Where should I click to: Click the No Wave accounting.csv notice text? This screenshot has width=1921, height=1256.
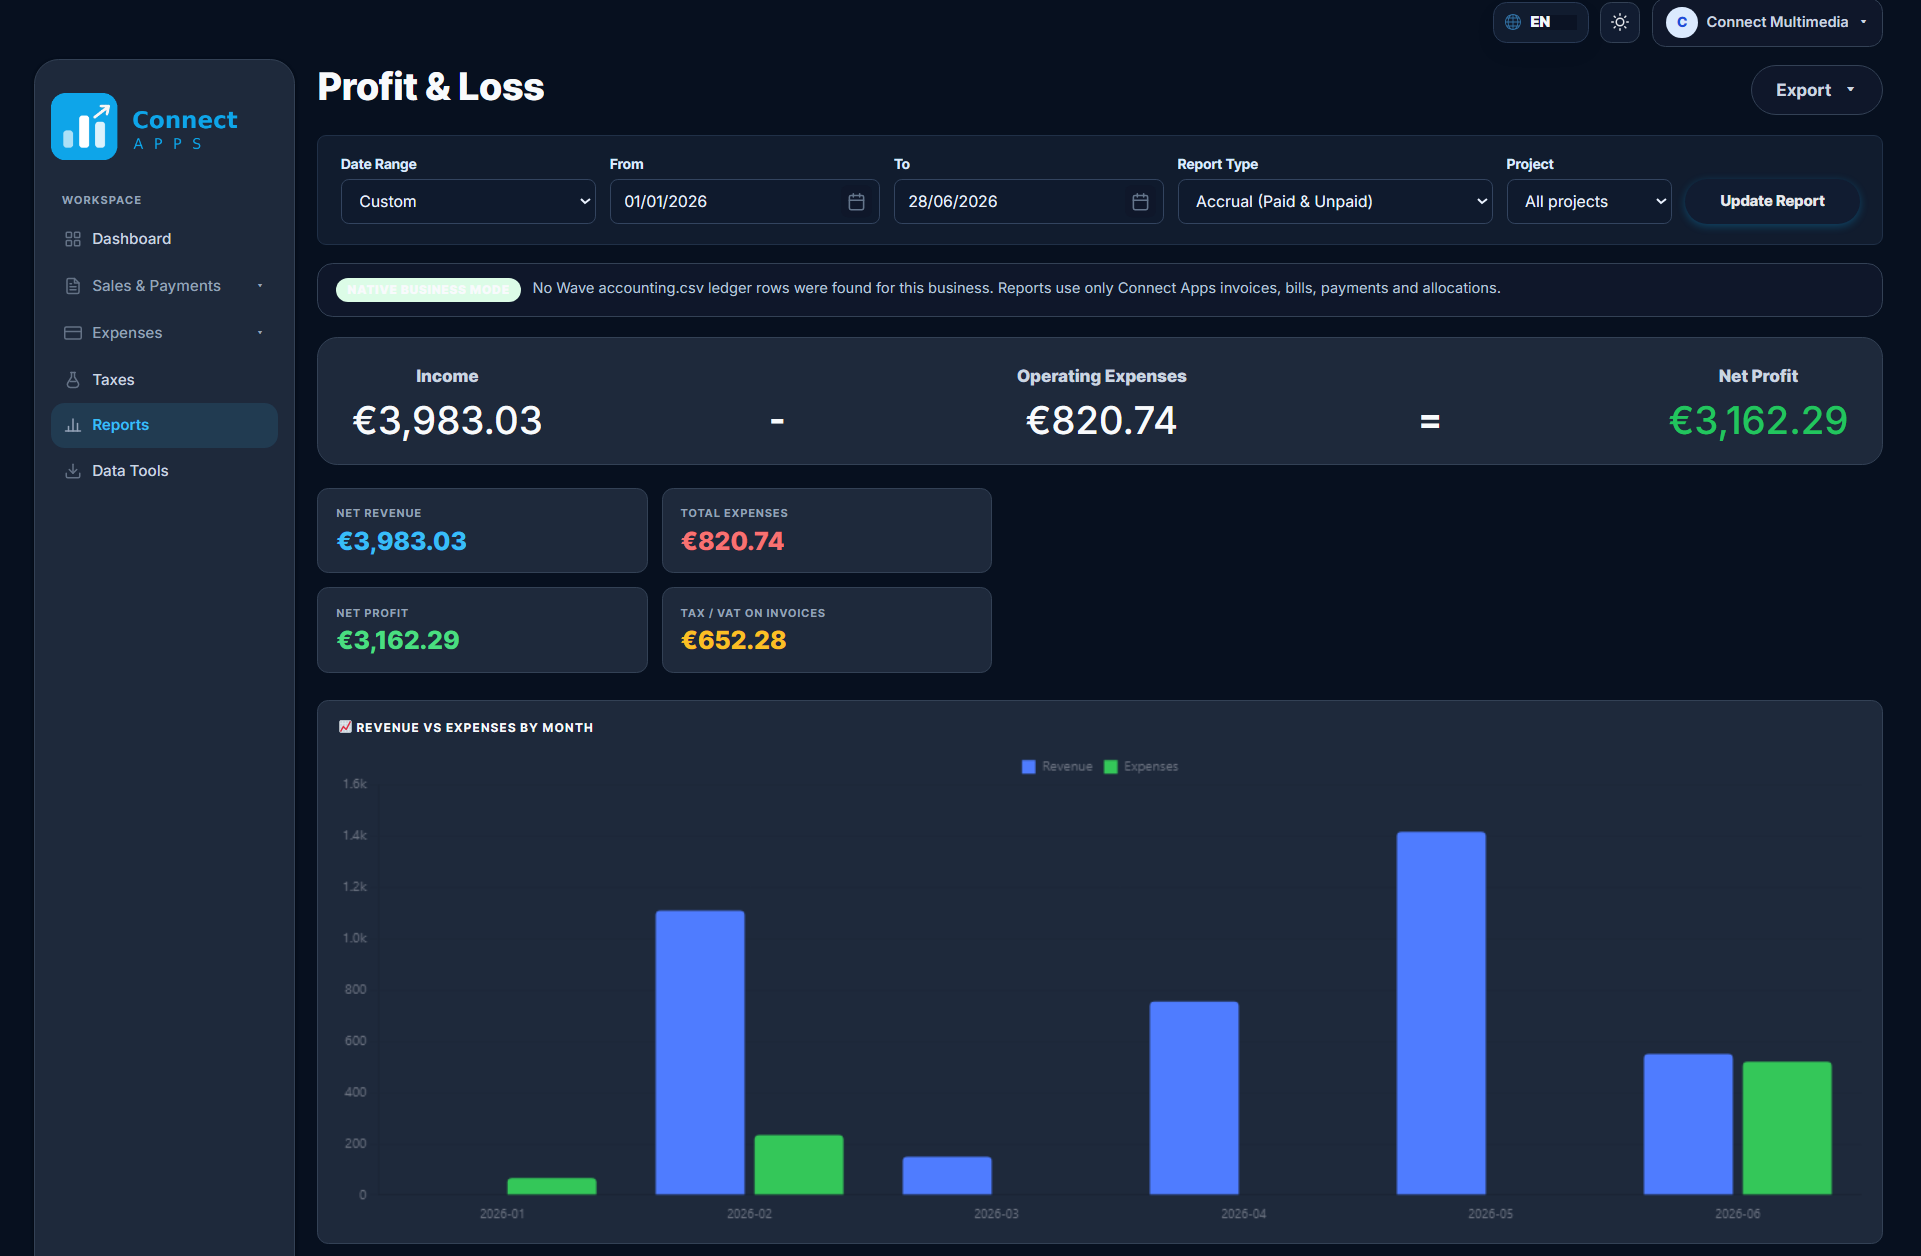(x=1016, y=288)
